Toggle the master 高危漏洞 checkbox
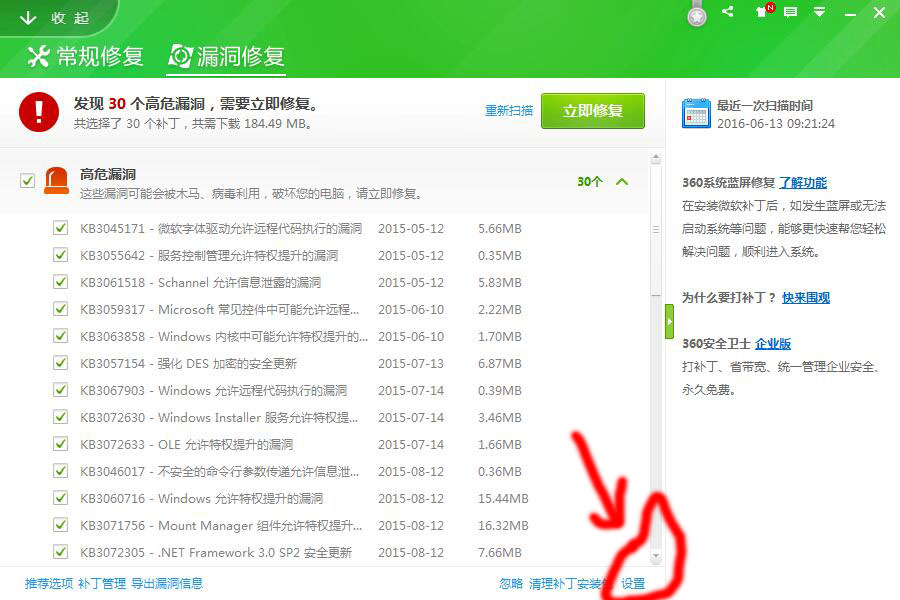The height and width of the screenshot is (600, 900). [x=24, y=181]
